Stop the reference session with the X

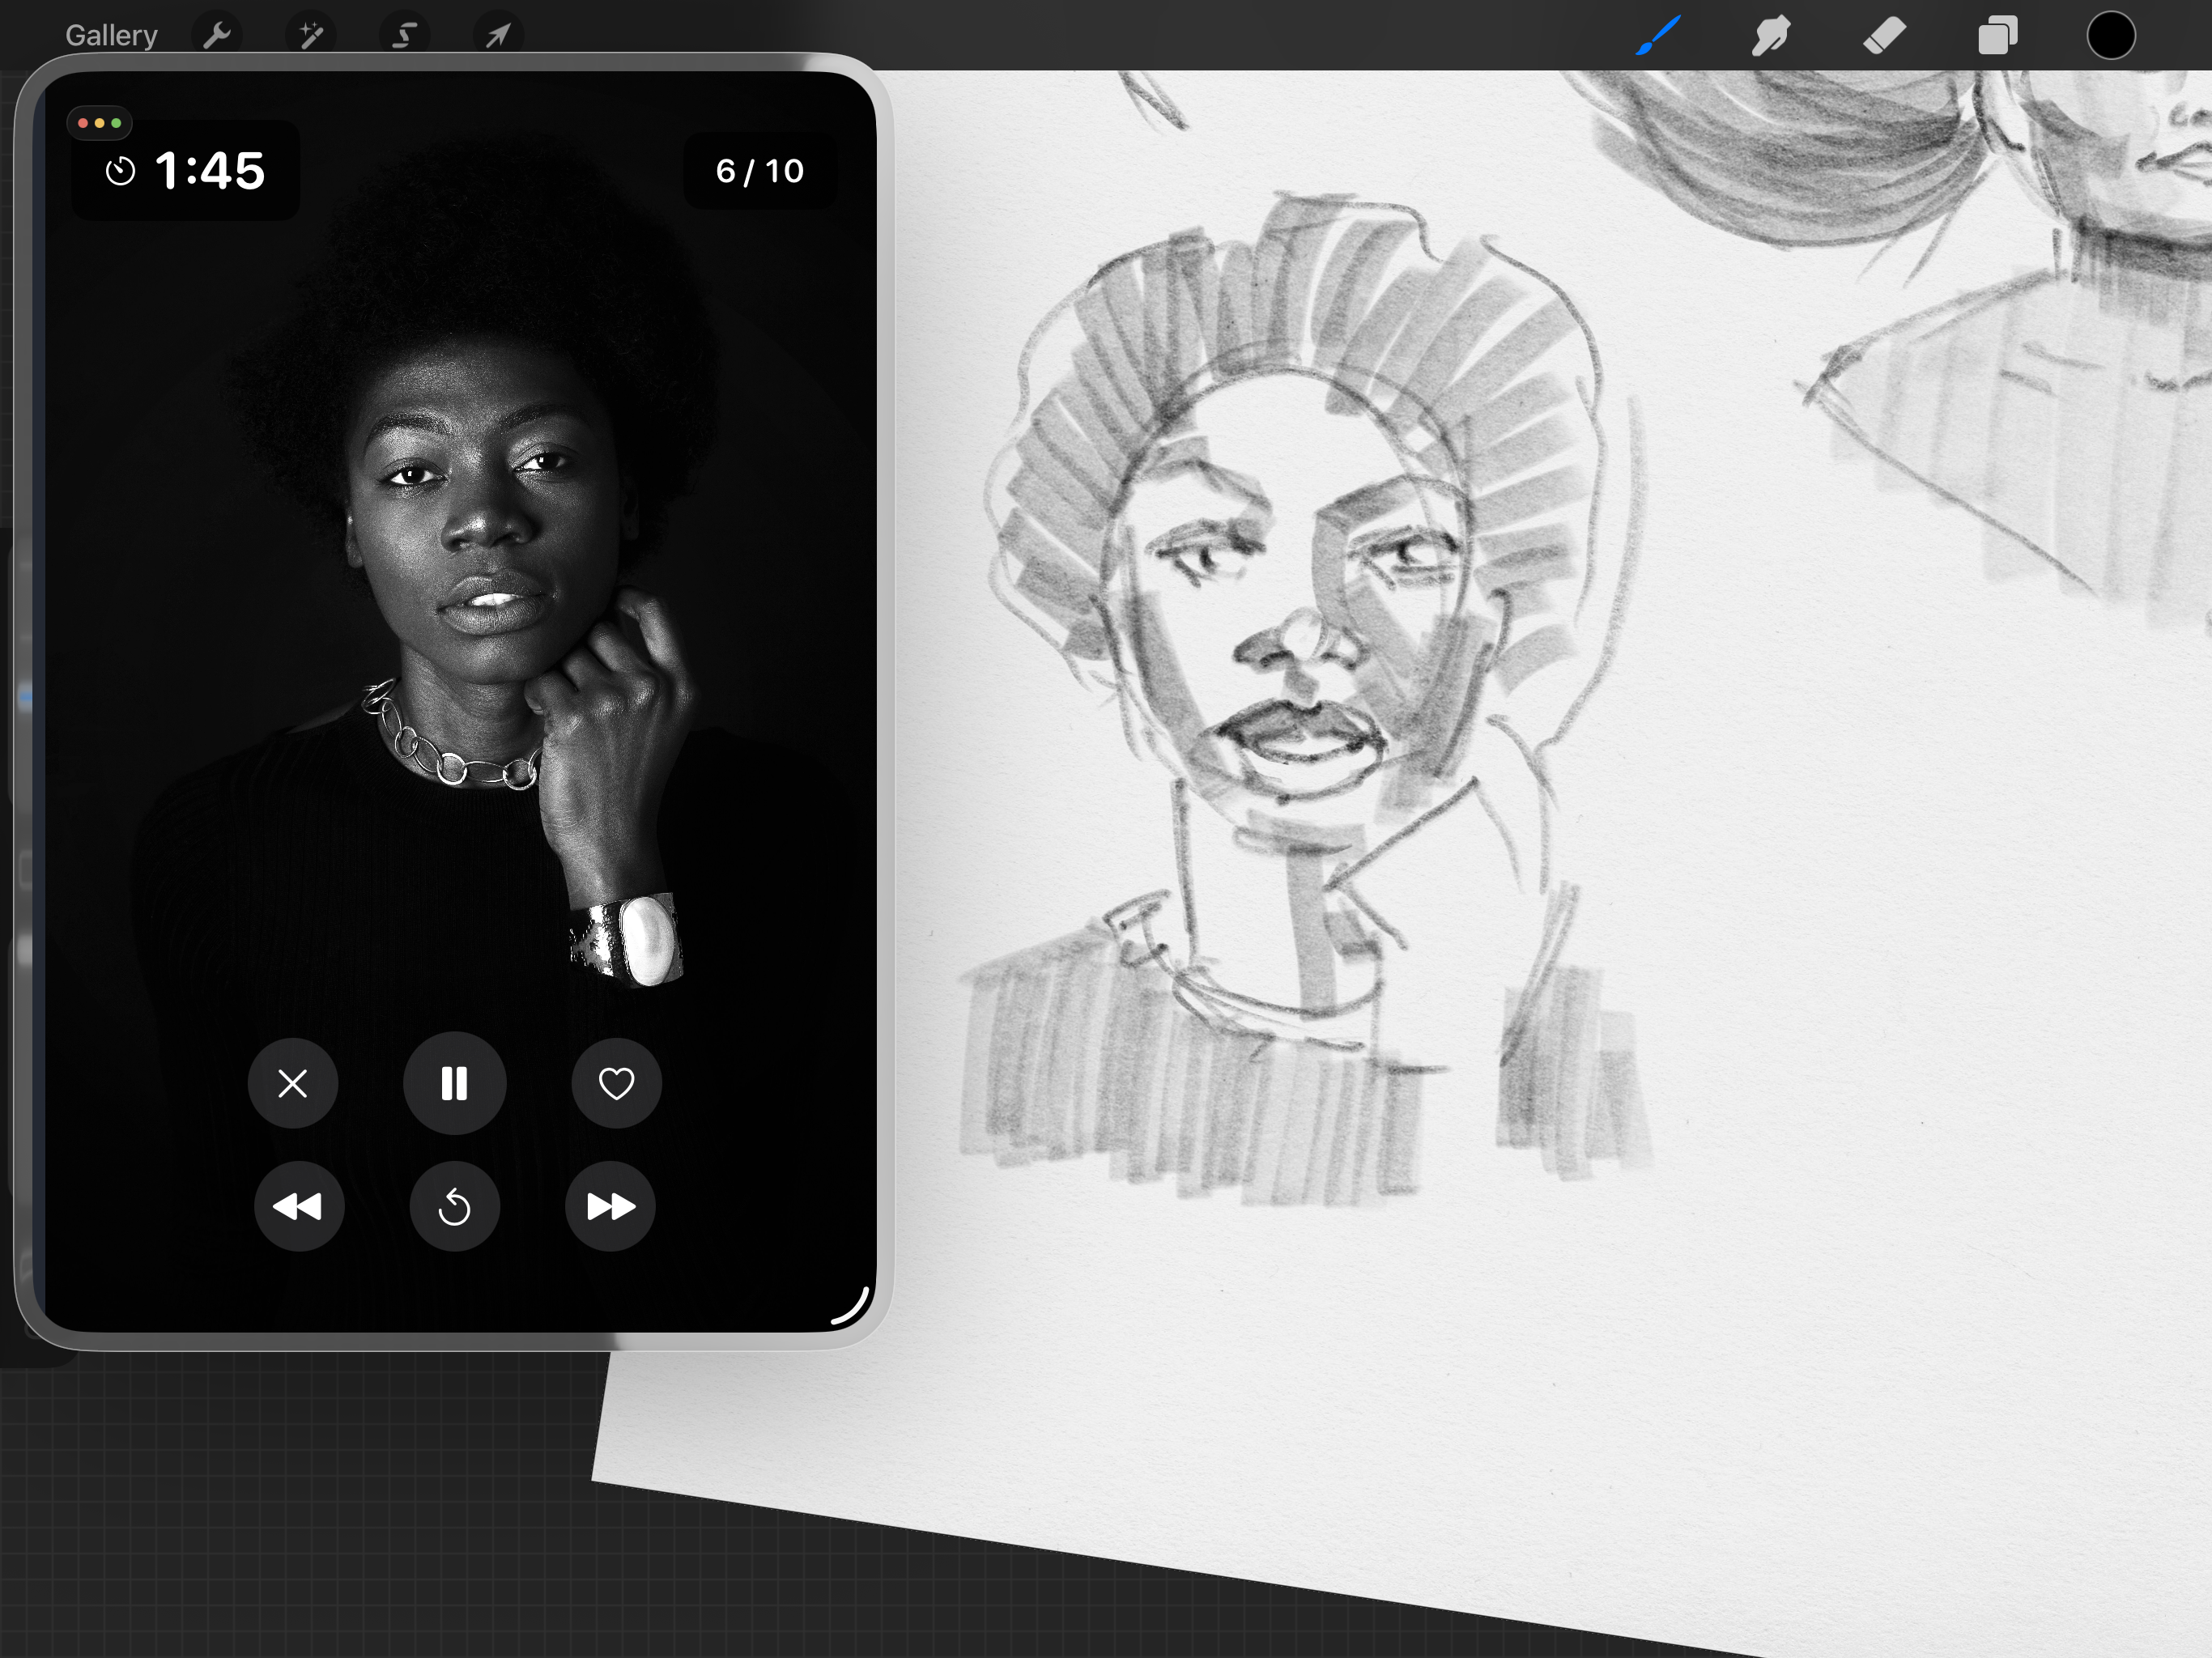pyautogui.click(x=293, y=1084)
